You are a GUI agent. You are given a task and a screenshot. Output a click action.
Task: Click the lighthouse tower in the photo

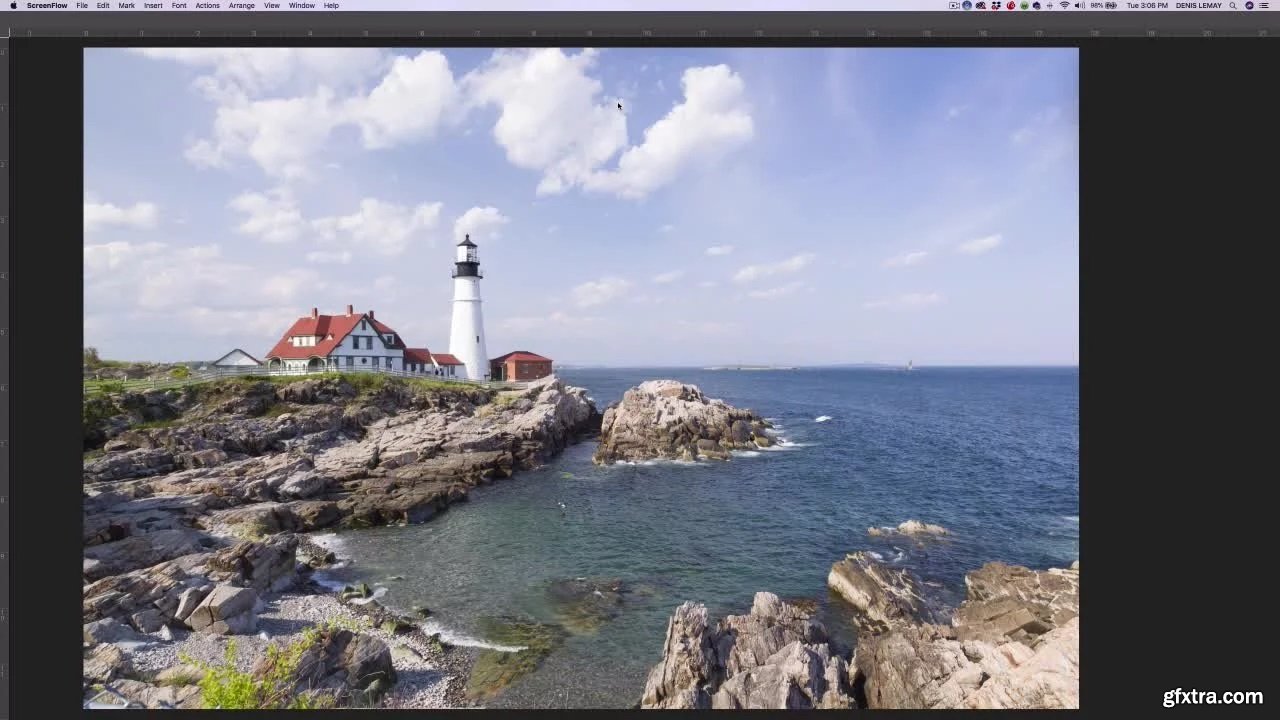[467, 315]
